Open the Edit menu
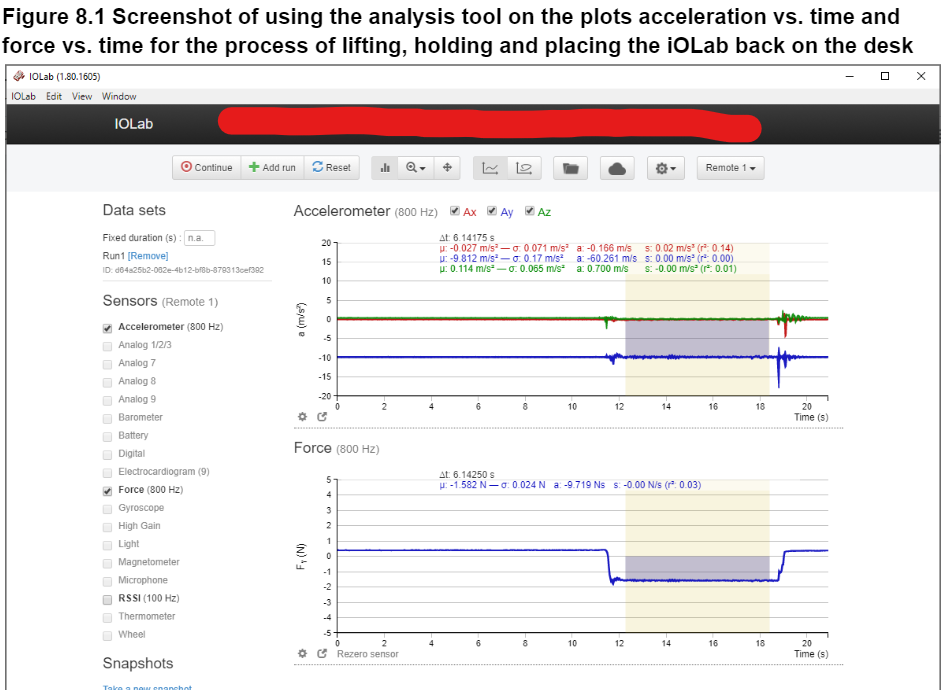The height and width of the screenshot is (690, 945). pyautogui.click(x=54, y=96)
